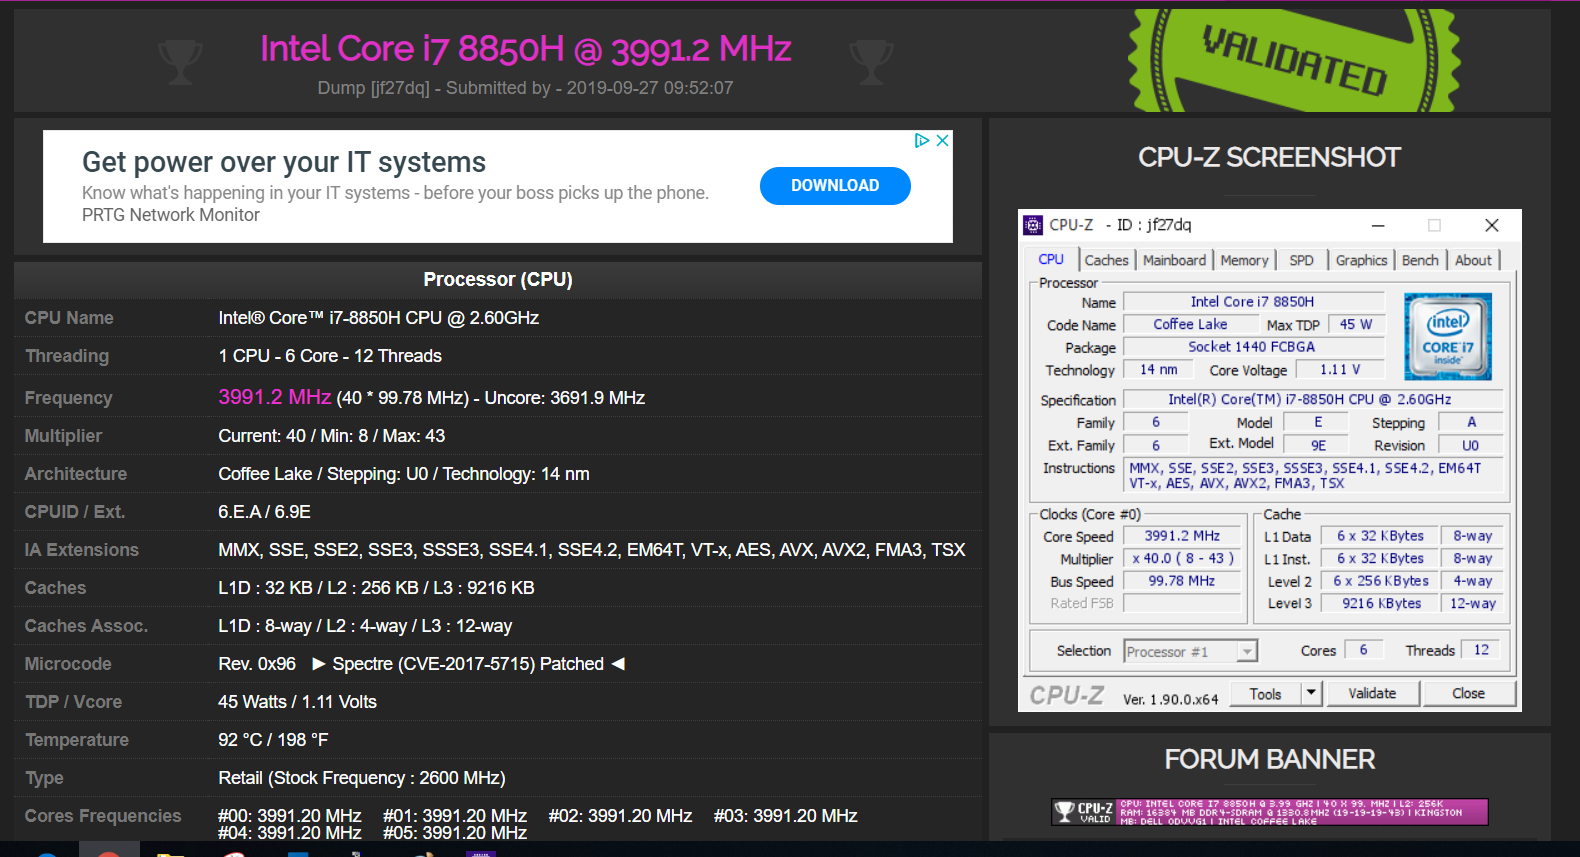Click the DOWNLOAD button in the ad
Image resolution: width=1580 pixels, height=857 pixels.
tap(835, 186)
